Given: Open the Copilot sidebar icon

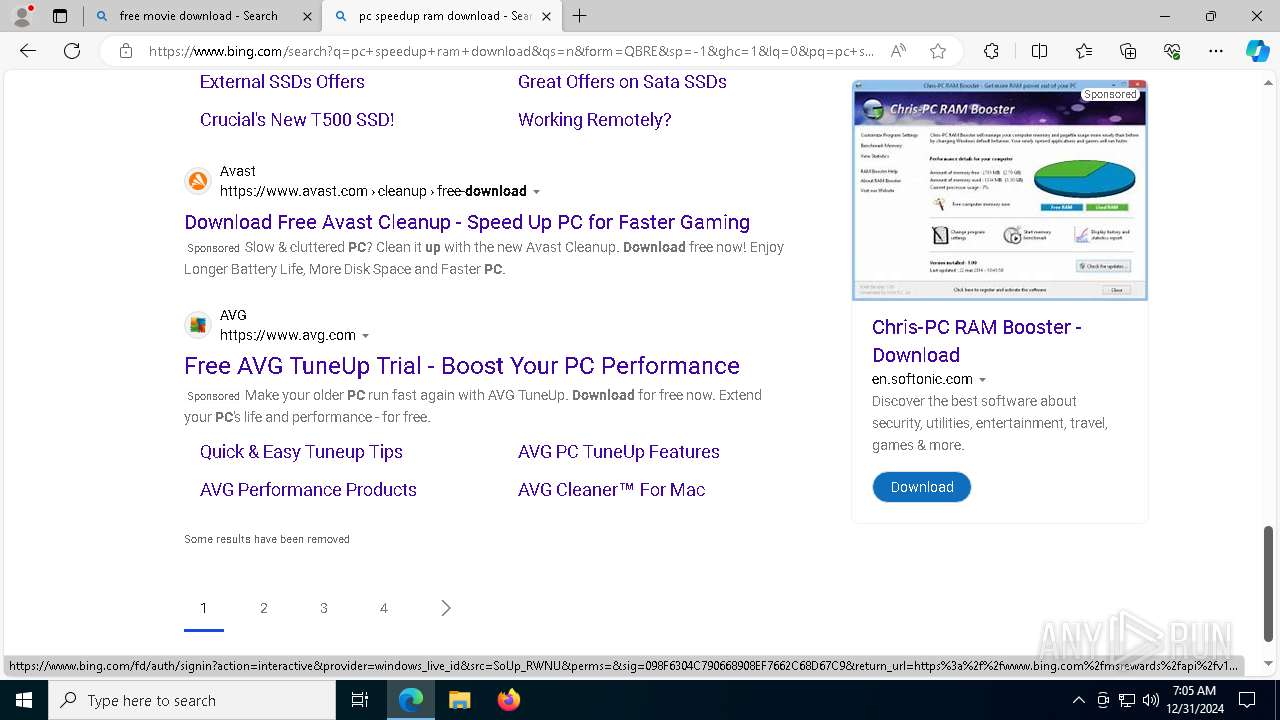Looking at the screenshot, I should (1257, 51).
